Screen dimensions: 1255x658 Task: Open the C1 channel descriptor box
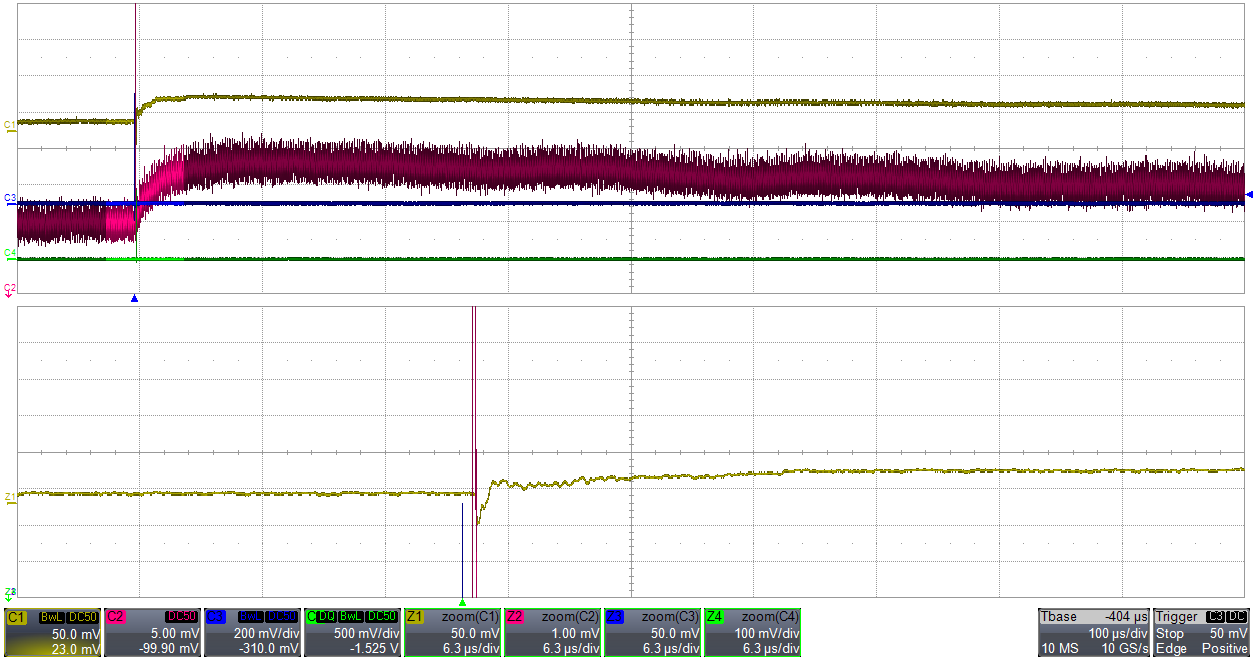click(52, 632)
